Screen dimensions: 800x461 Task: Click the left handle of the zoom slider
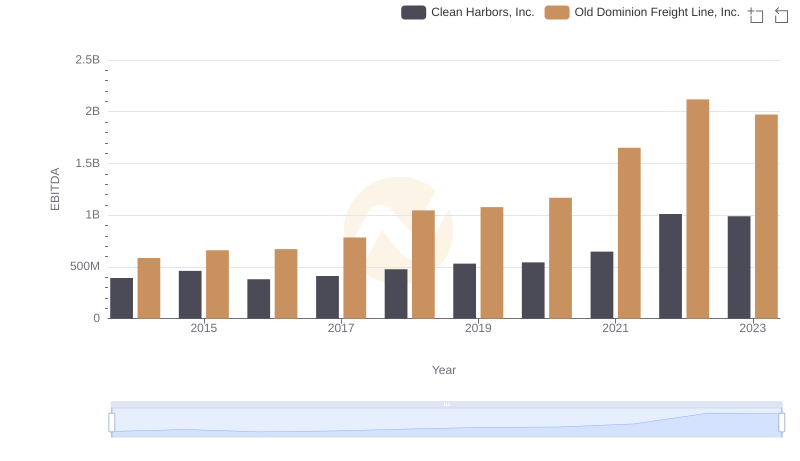[112, 422]
